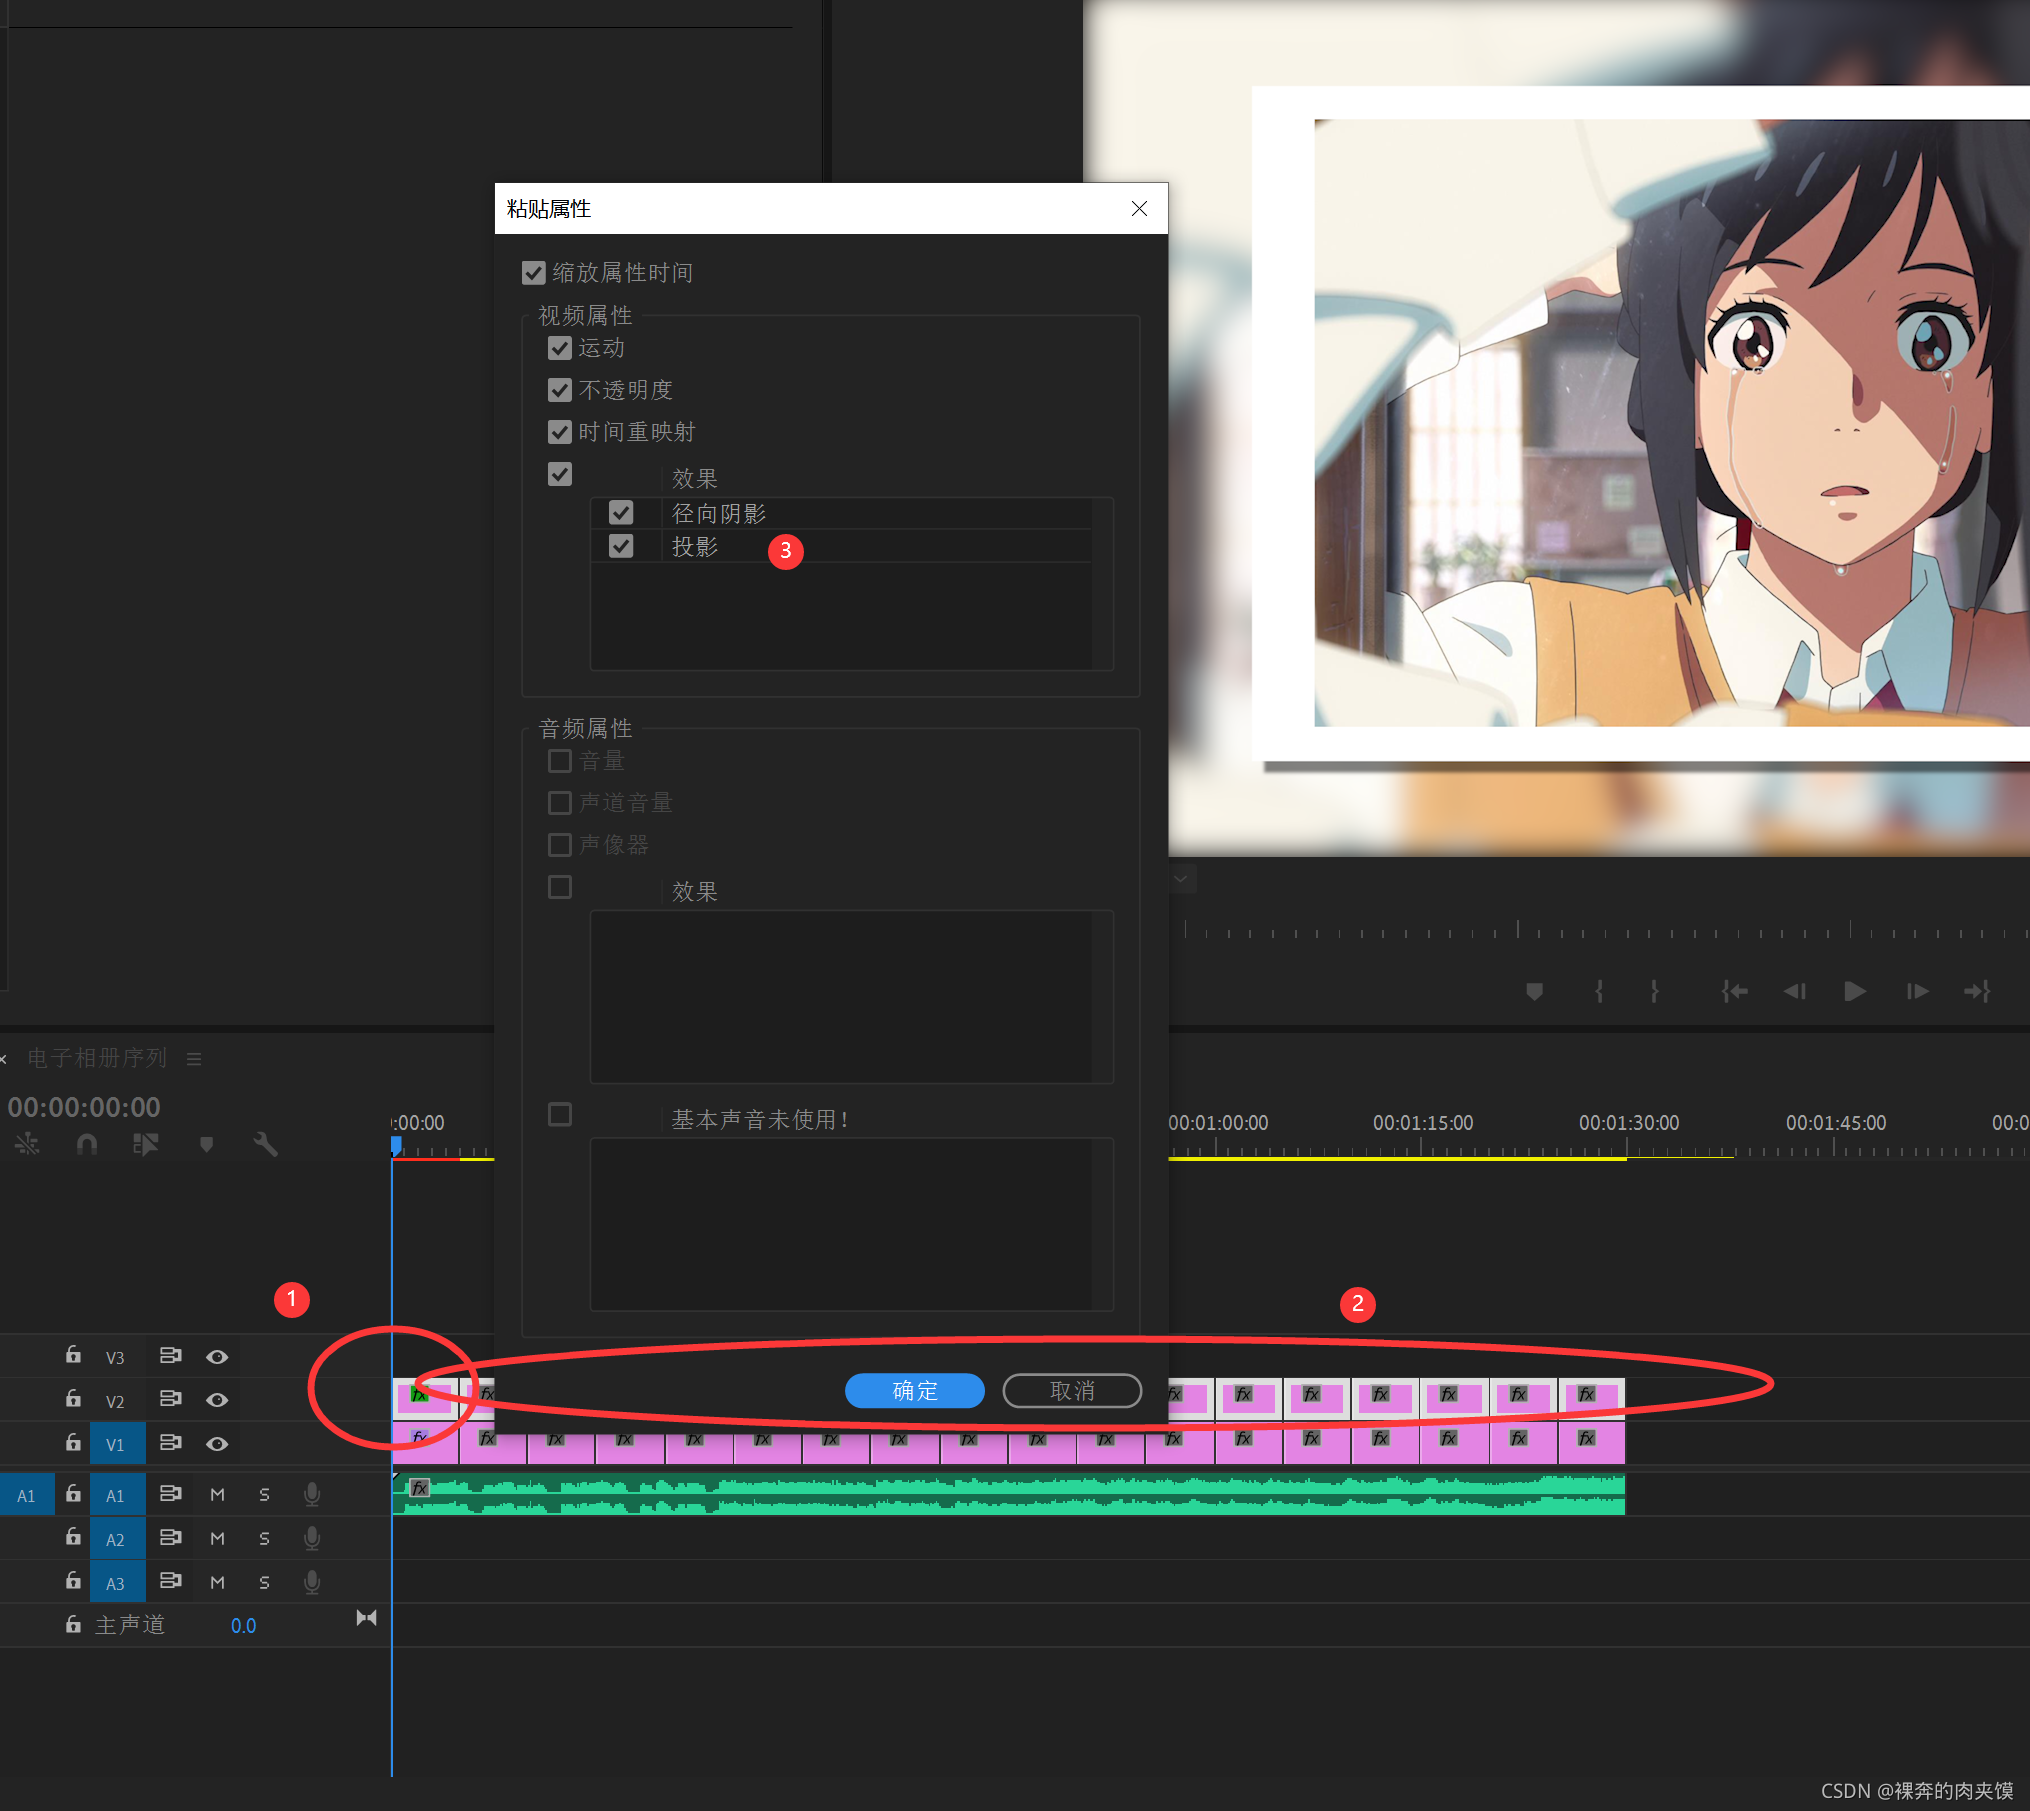Toggle V2 track lock
The image size is (2030, 1811).
tap(73, 1398)
